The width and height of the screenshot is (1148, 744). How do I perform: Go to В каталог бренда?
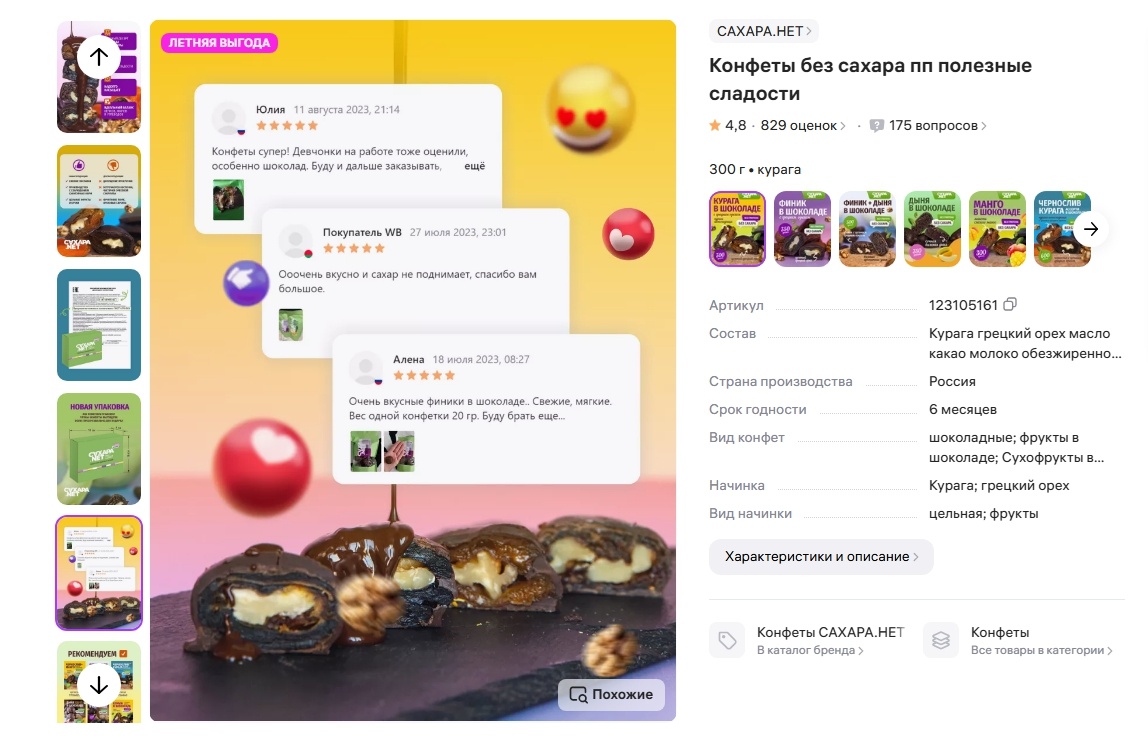tap(810, 650)
